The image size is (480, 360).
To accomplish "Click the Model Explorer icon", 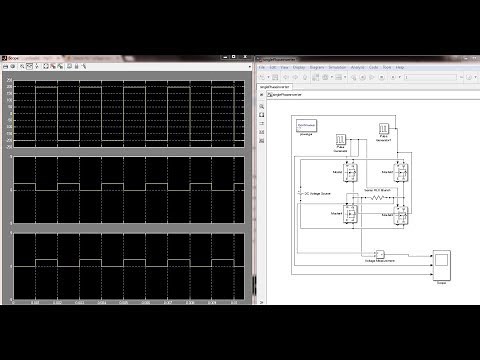I will pyautogui.click(x=338, y=77).
